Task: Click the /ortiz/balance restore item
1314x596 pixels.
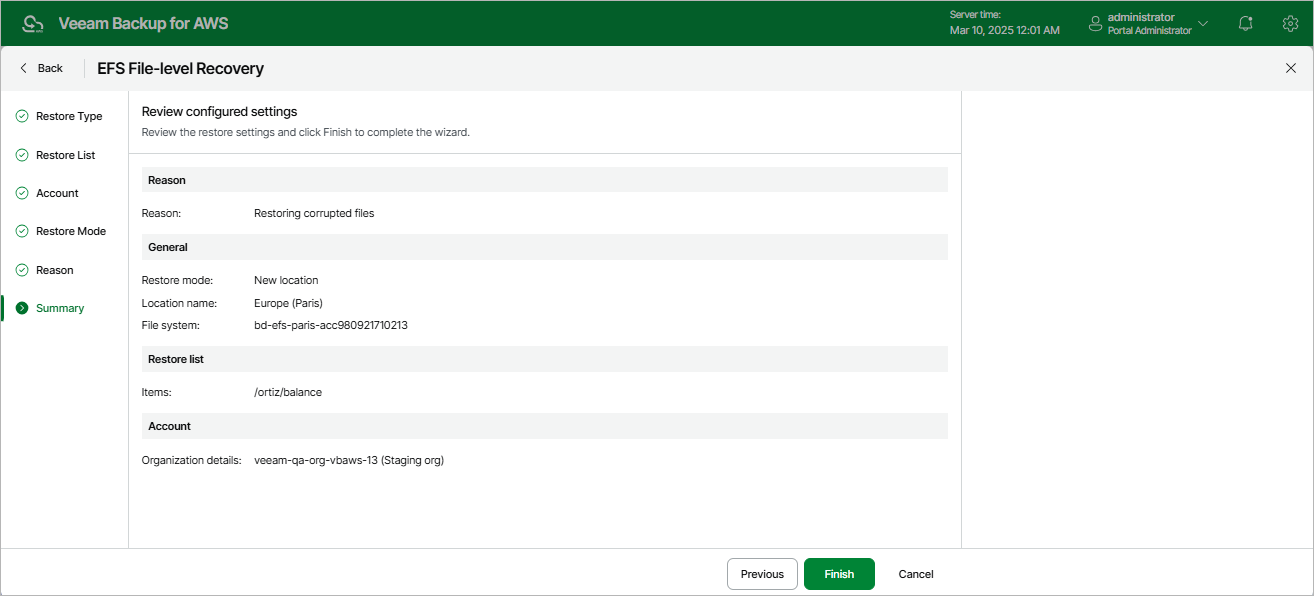Action: point(288,392)
